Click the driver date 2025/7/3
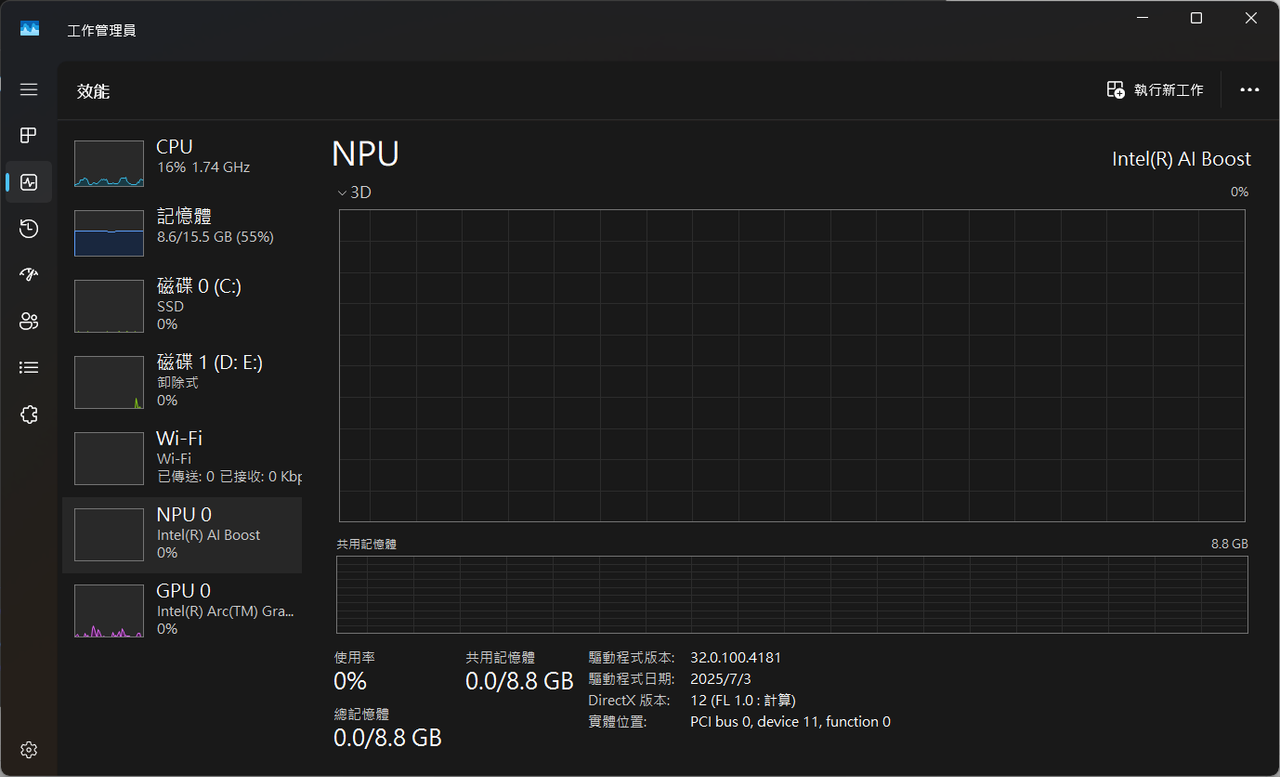The width and height of the screenshot is (1280, 777). pos(720,679)
